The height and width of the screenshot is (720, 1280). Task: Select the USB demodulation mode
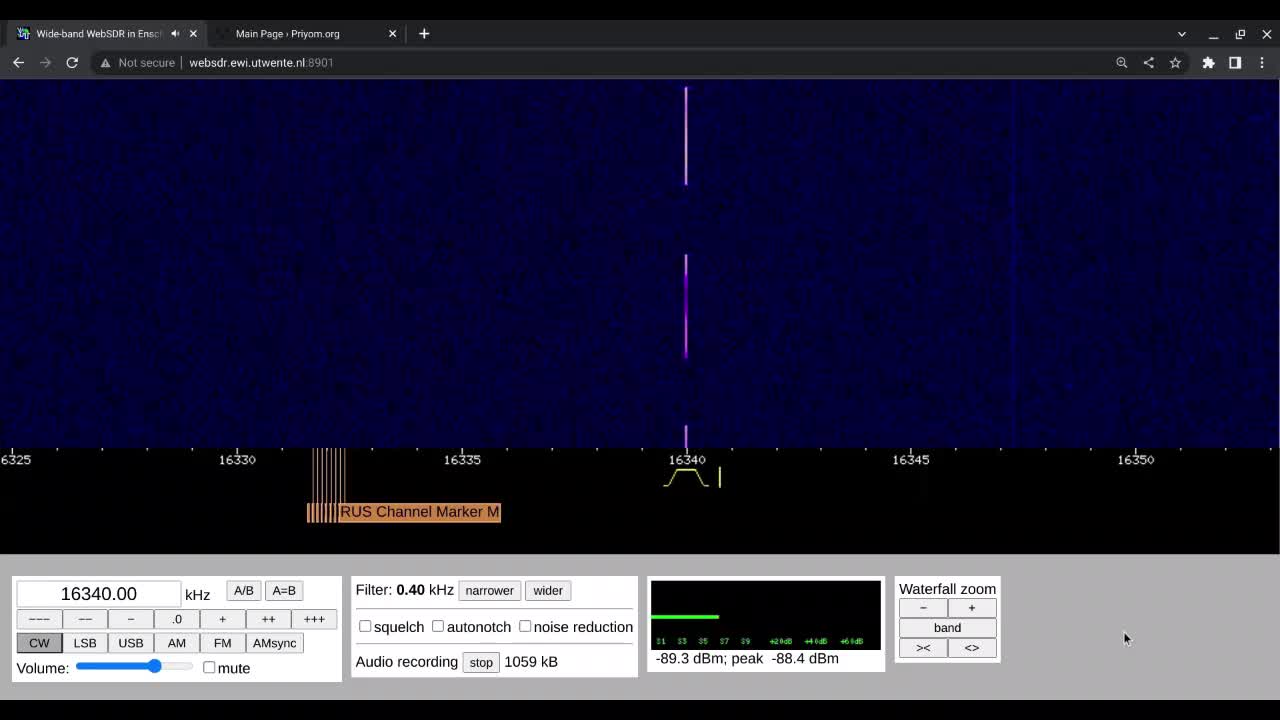coord(131,643)
